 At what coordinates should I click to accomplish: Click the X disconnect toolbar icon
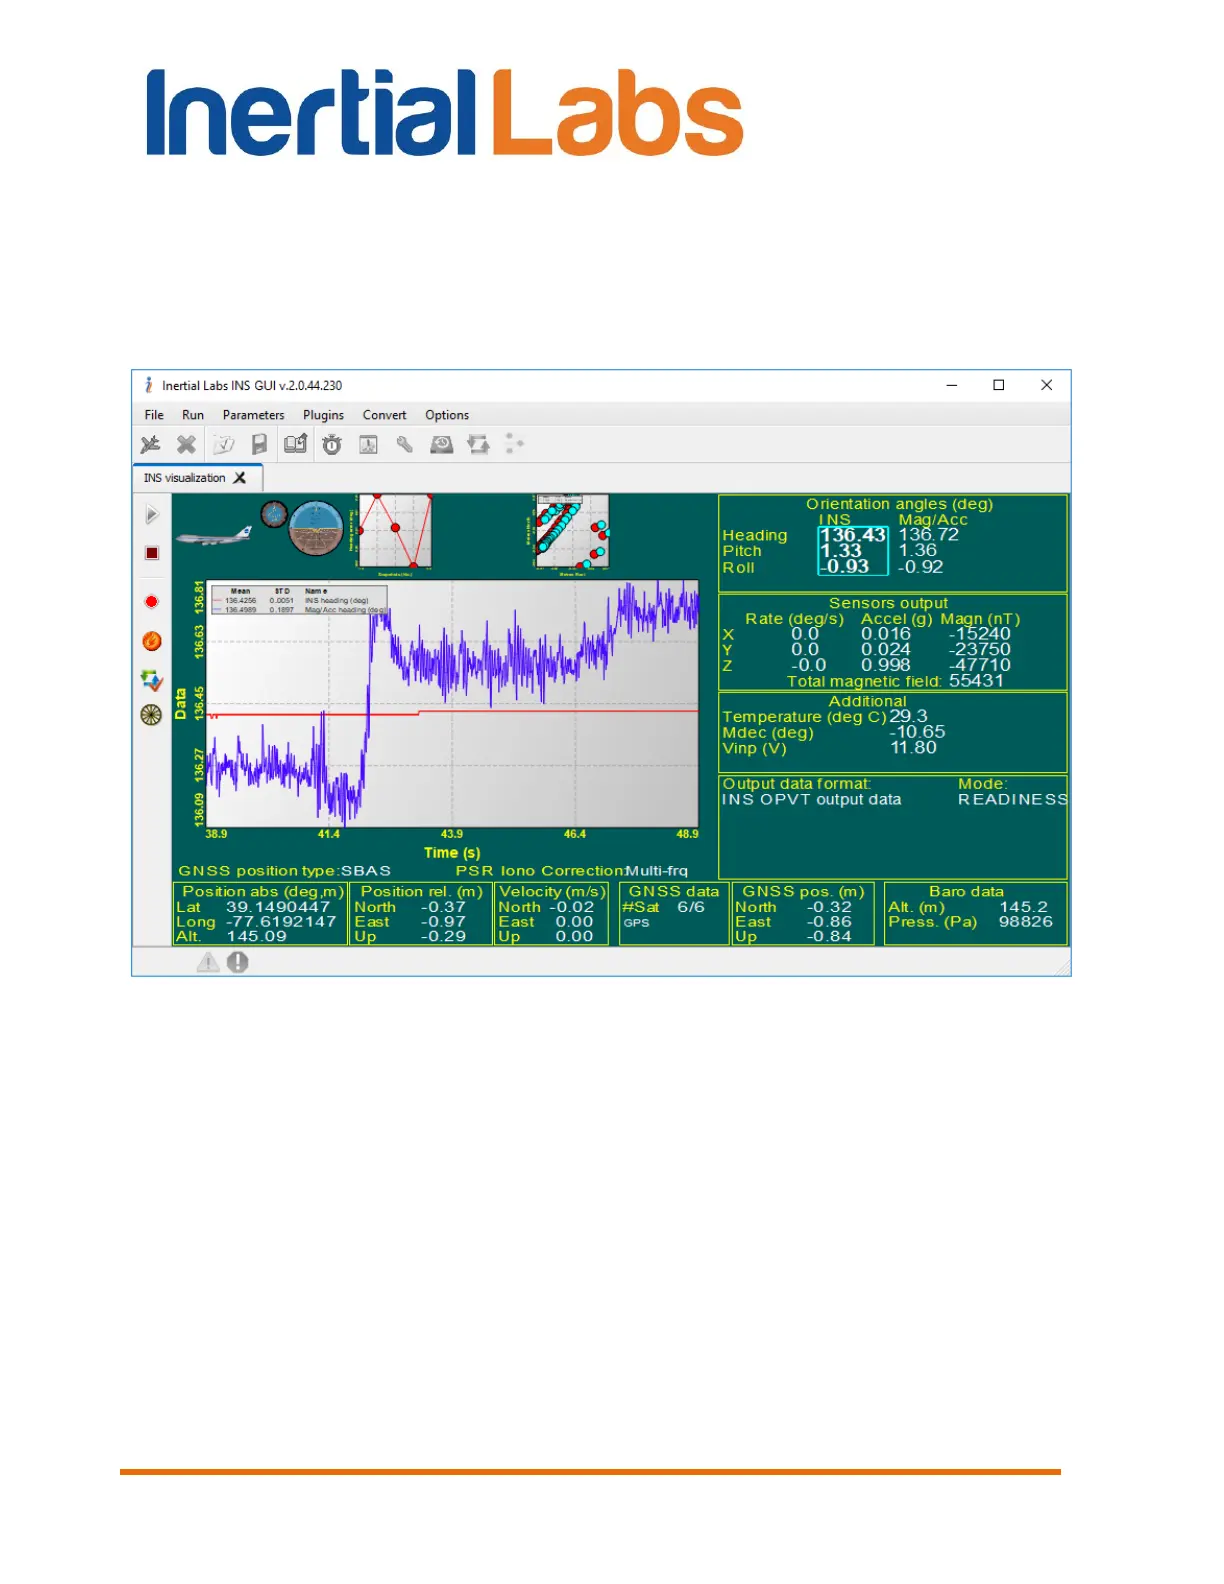(x=186, y=444)
